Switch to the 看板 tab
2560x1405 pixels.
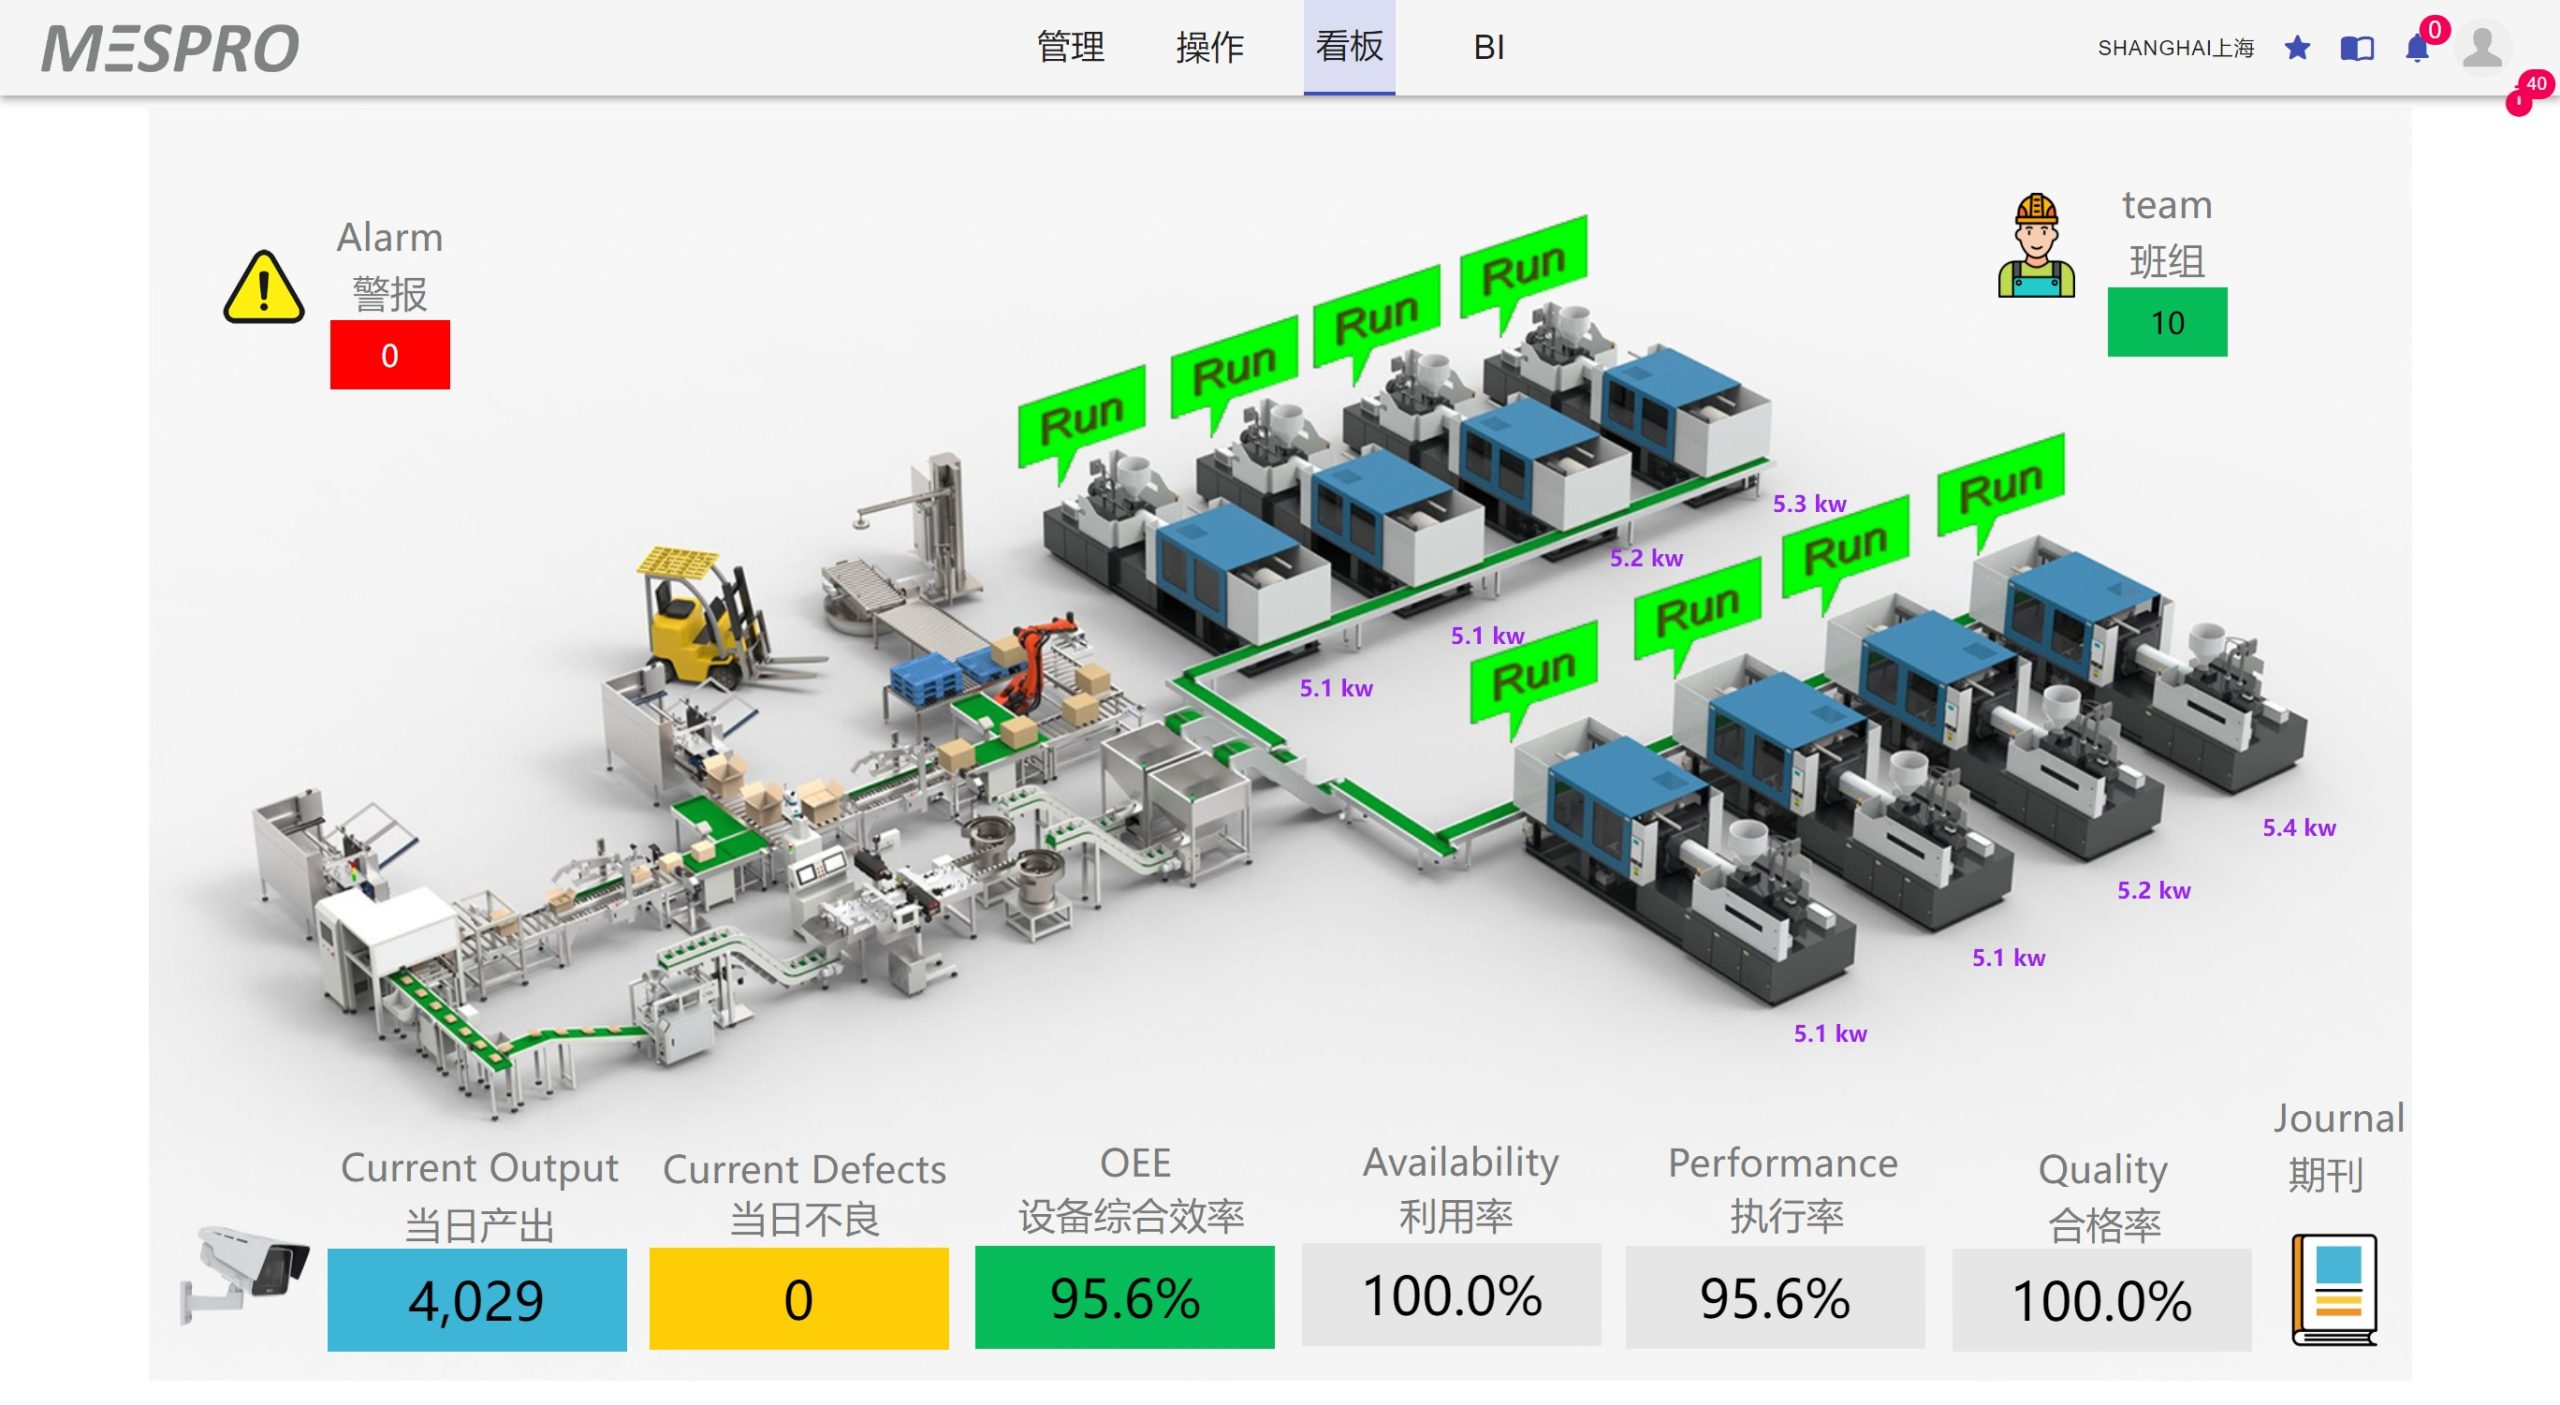click(x=1349, y=47)
